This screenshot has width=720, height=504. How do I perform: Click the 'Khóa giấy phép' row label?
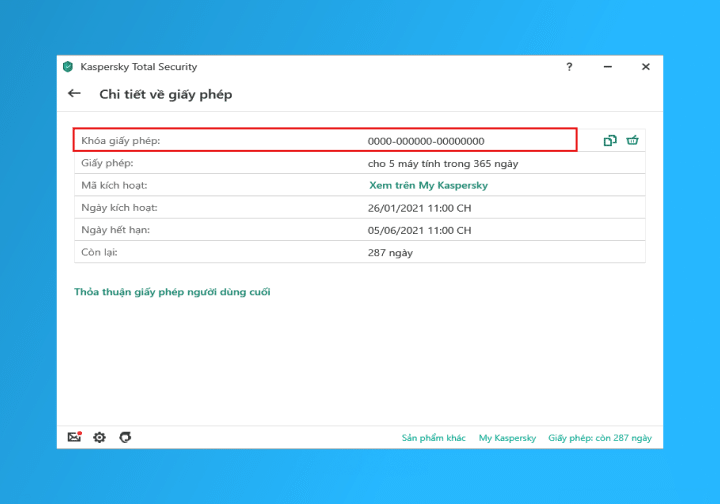(x=120, y=141)
